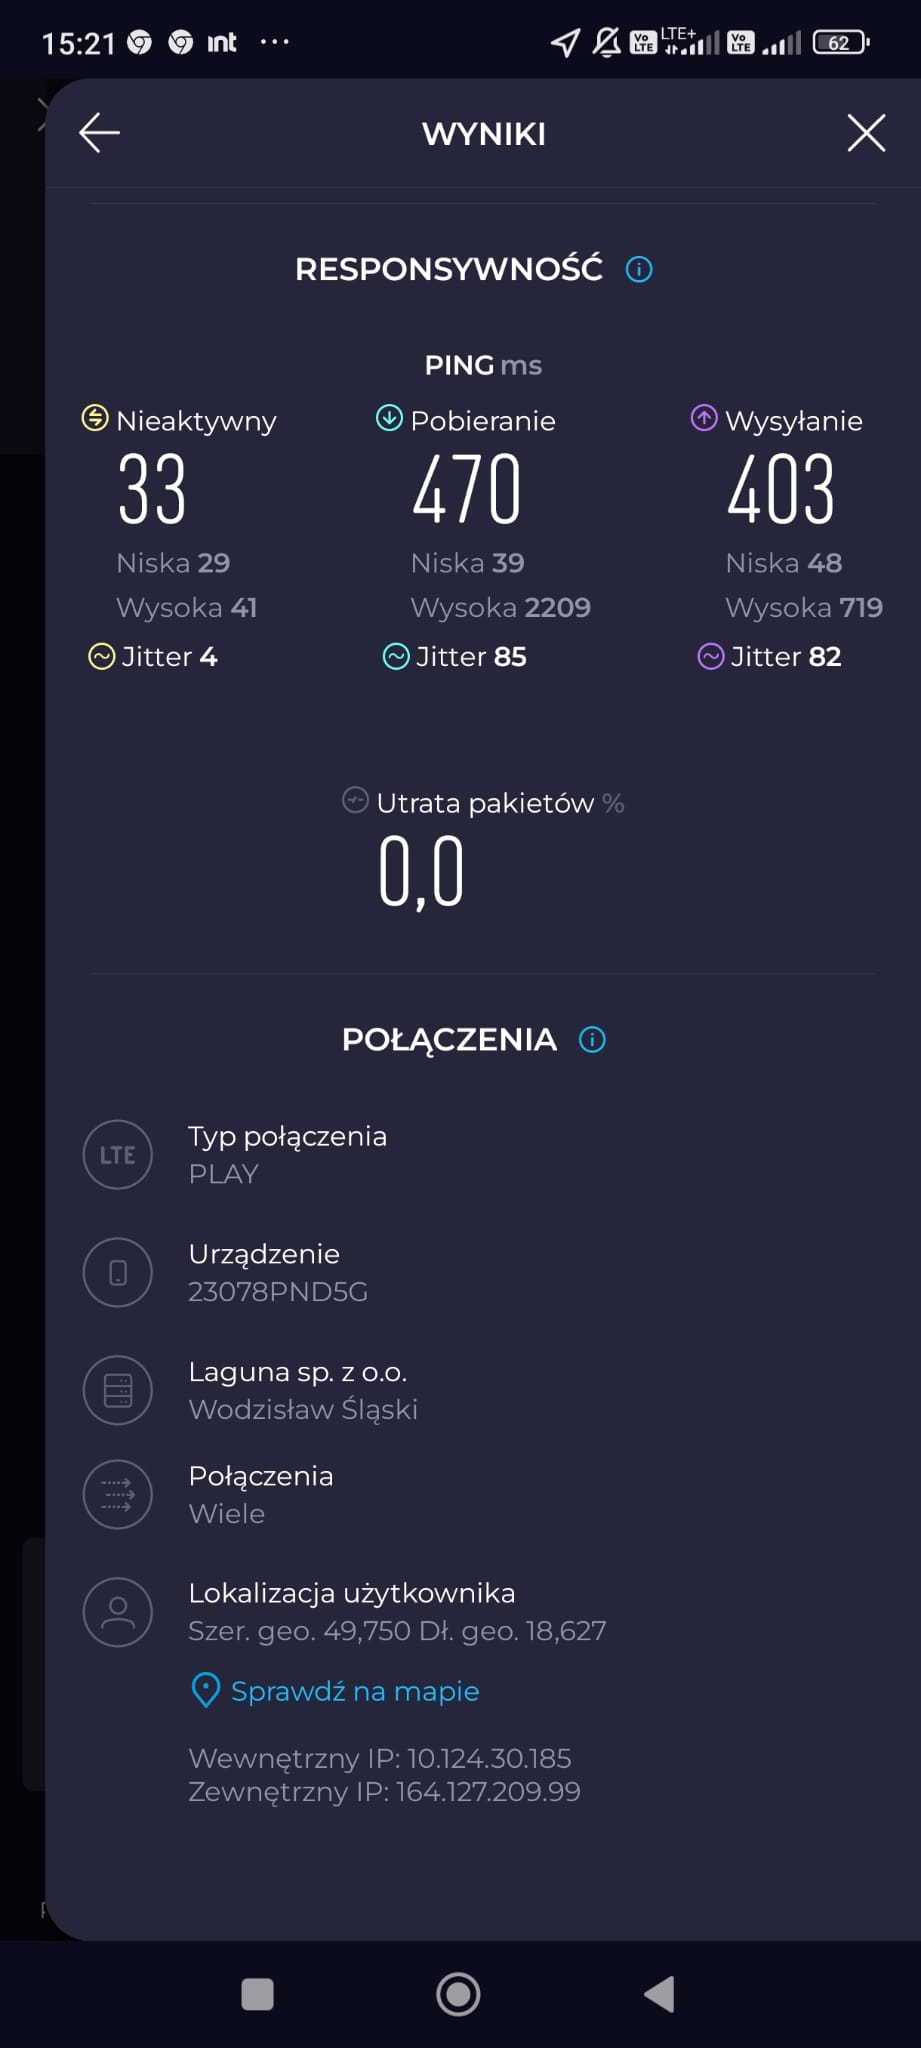Tap the user location profile icon
The image size is (921, 2048).
pos(118,1612)
